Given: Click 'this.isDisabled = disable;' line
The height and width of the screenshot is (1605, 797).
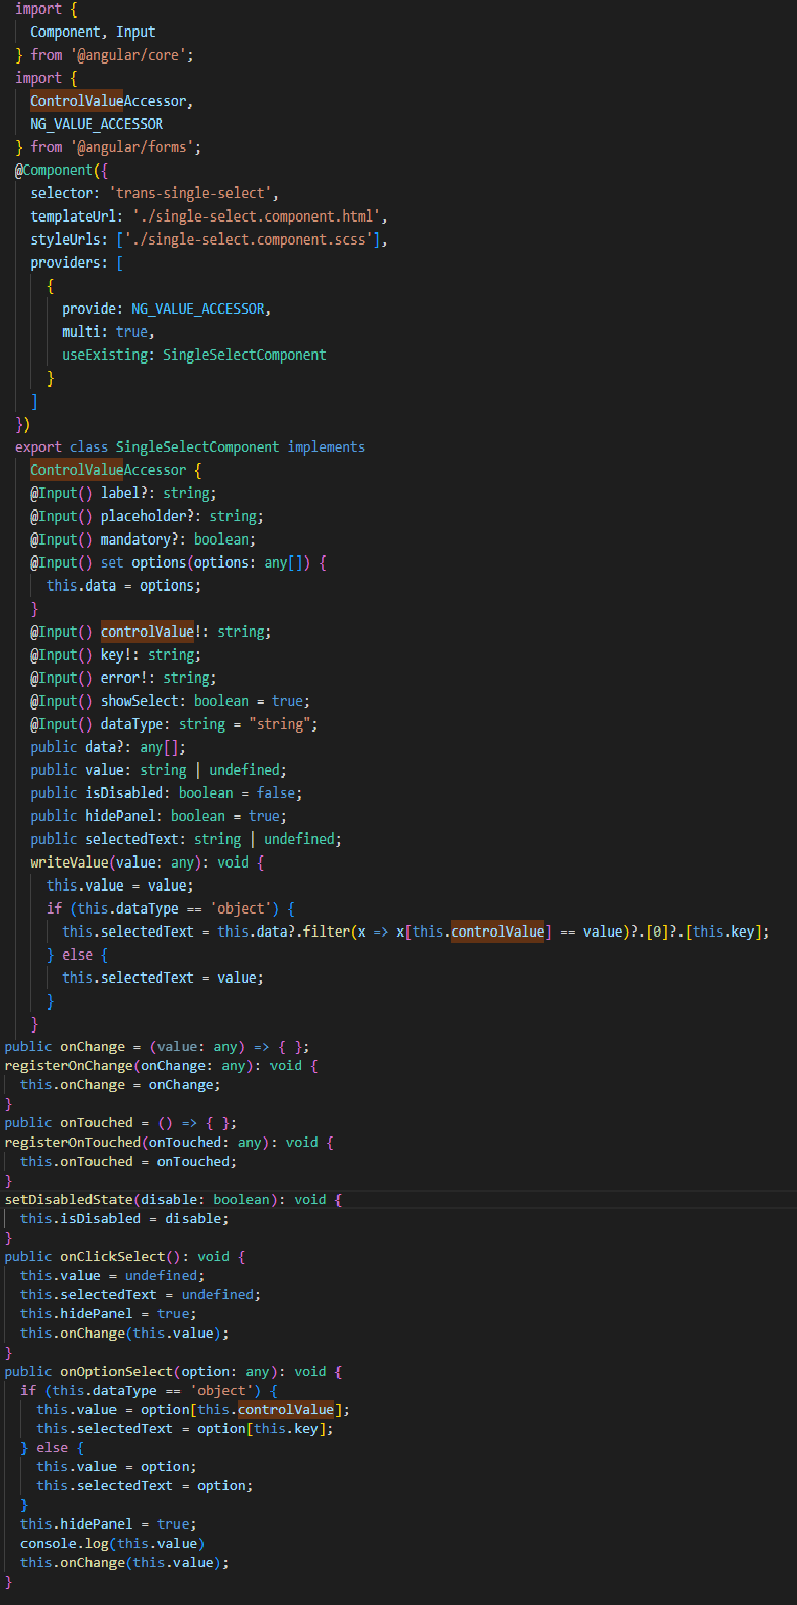Looking at the screenshot, I should pyautogui.click(x=124, y=1218).
